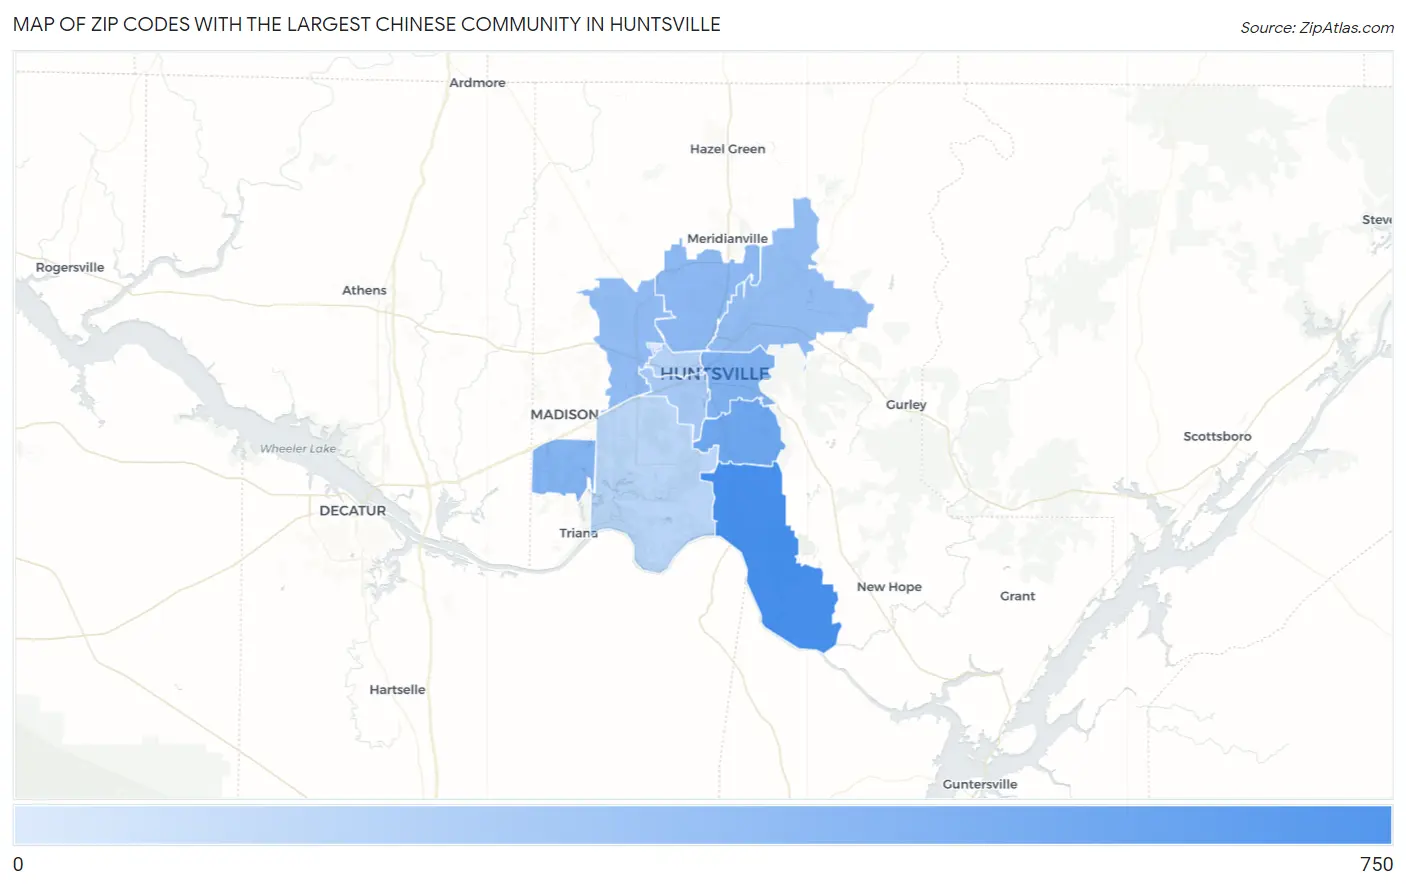
Task: Select the Huntsville label on the map
Action: coord(715,373)
